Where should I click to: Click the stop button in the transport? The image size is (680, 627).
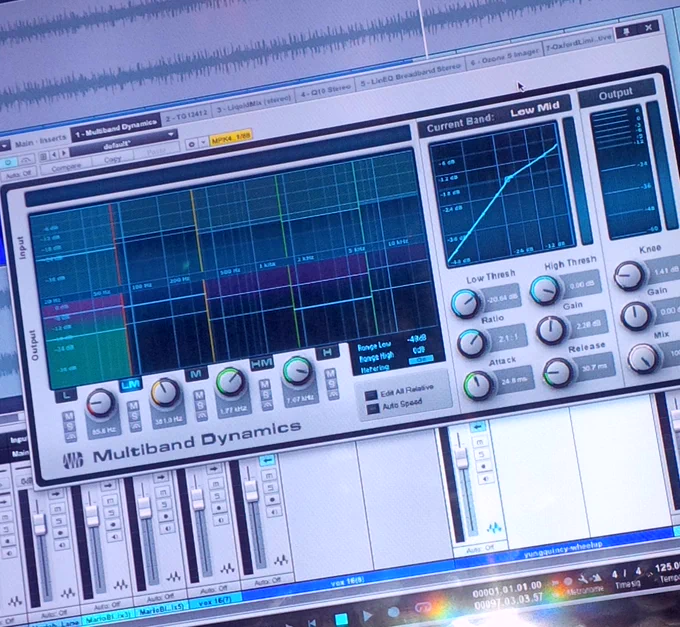point(341,619)
